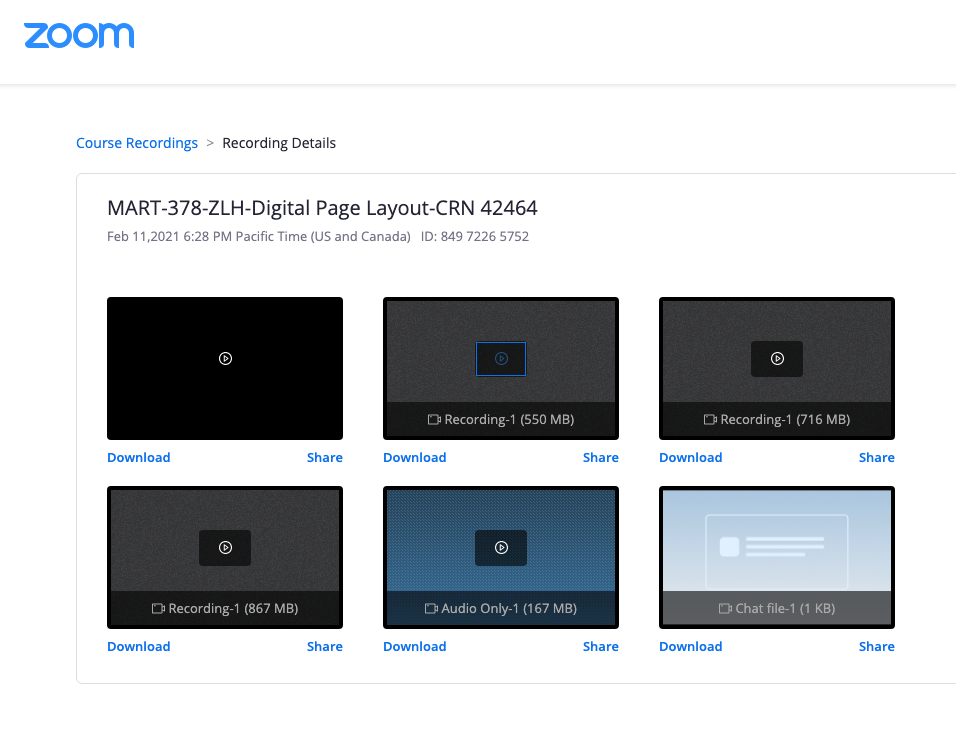The height and width of the screenshot is (738, 956).
Task: Click the meeting ID 849 7226 5752
Action: (475, 237)
